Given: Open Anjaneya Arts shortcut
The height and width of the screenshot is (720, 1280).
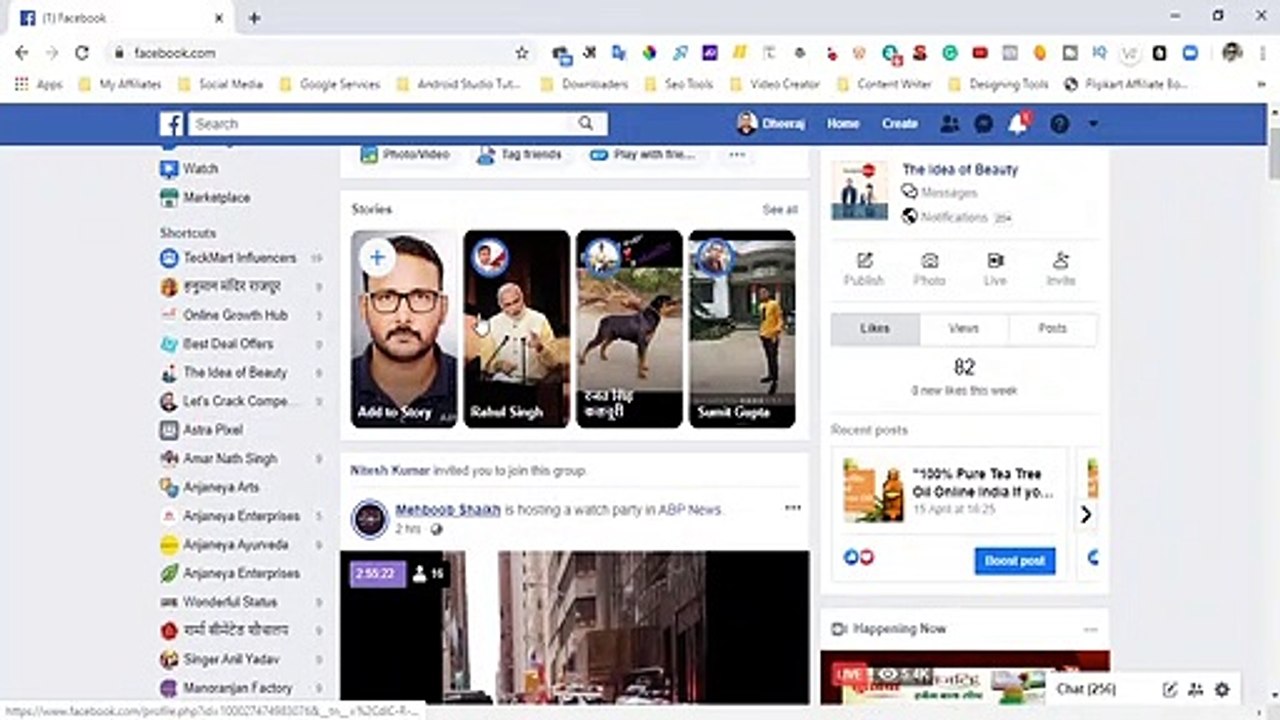Looking at the screenshot, I should click(x=221, y=487).
